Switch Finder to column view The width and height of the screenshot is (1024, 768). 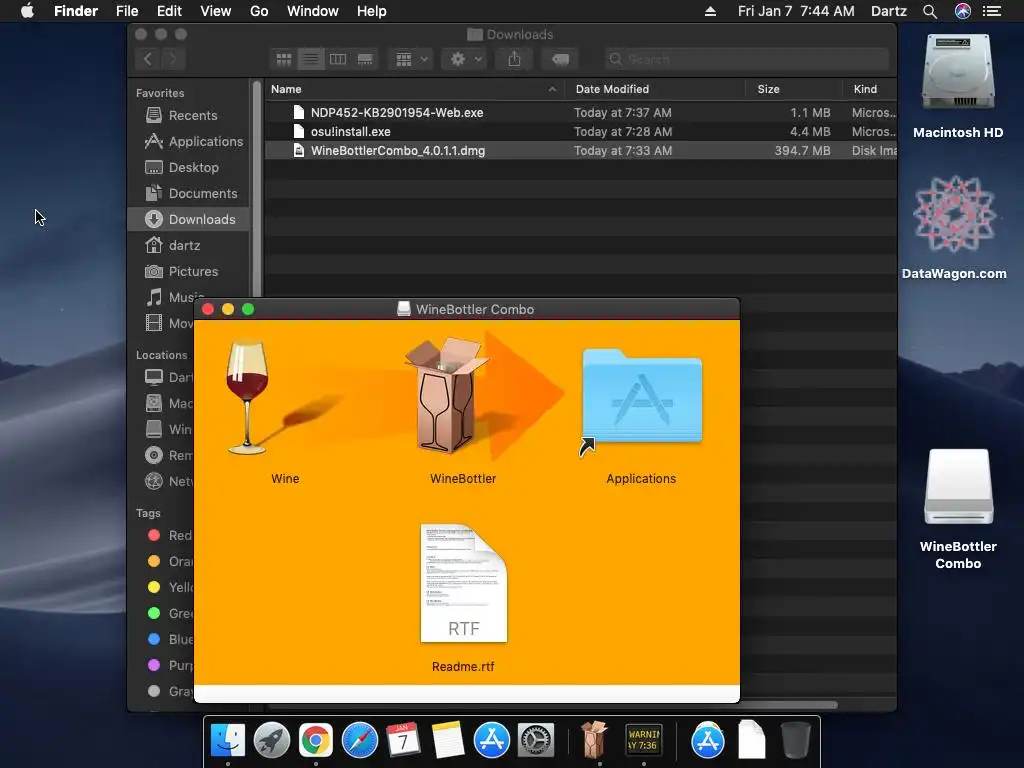(x=338, y=59)
